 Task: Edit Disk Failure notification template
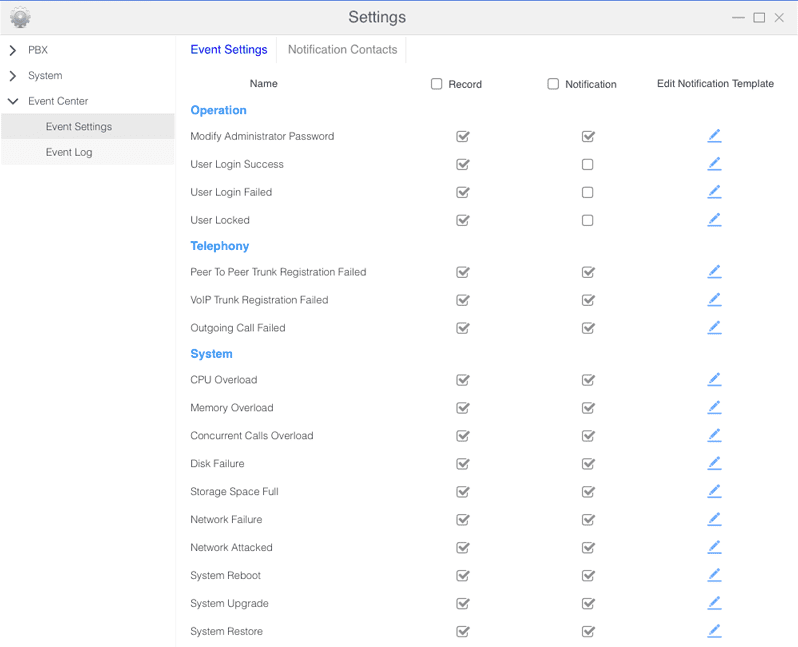pos(714,463)
